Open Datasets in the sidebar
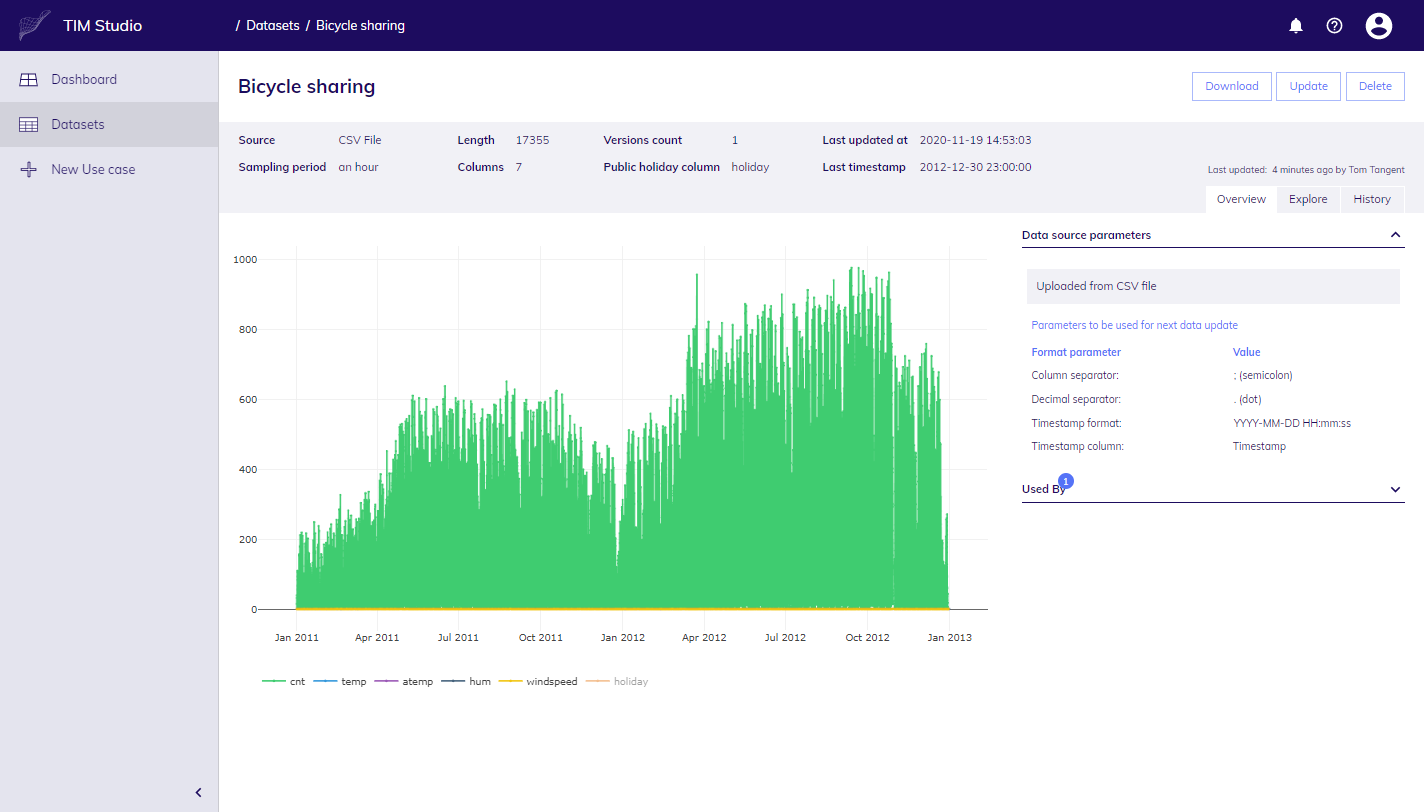This screenshot has height=812, width=1424. point(109,124)
